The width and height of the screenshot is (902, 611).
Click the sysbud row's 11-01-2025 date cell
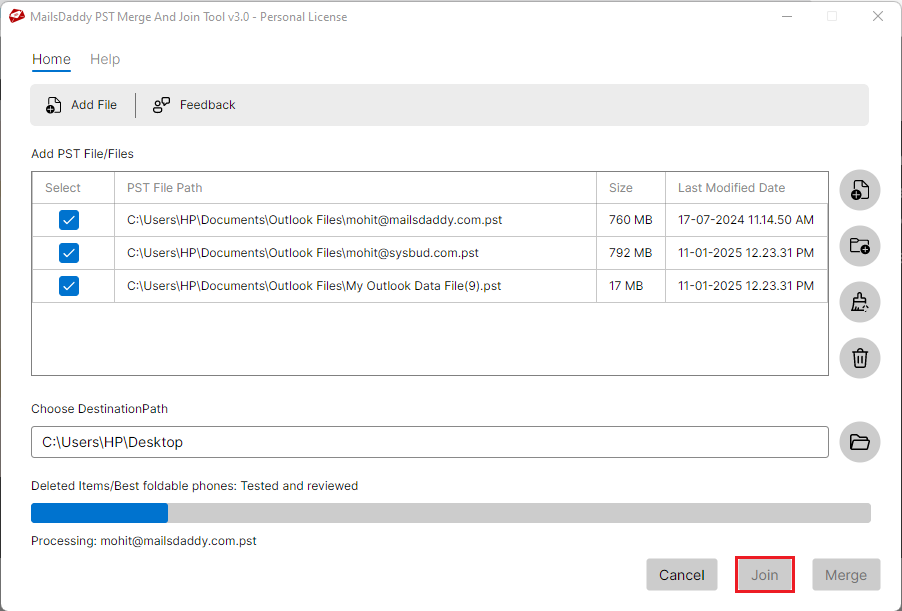pyautogui.click(x=747, y=253)
